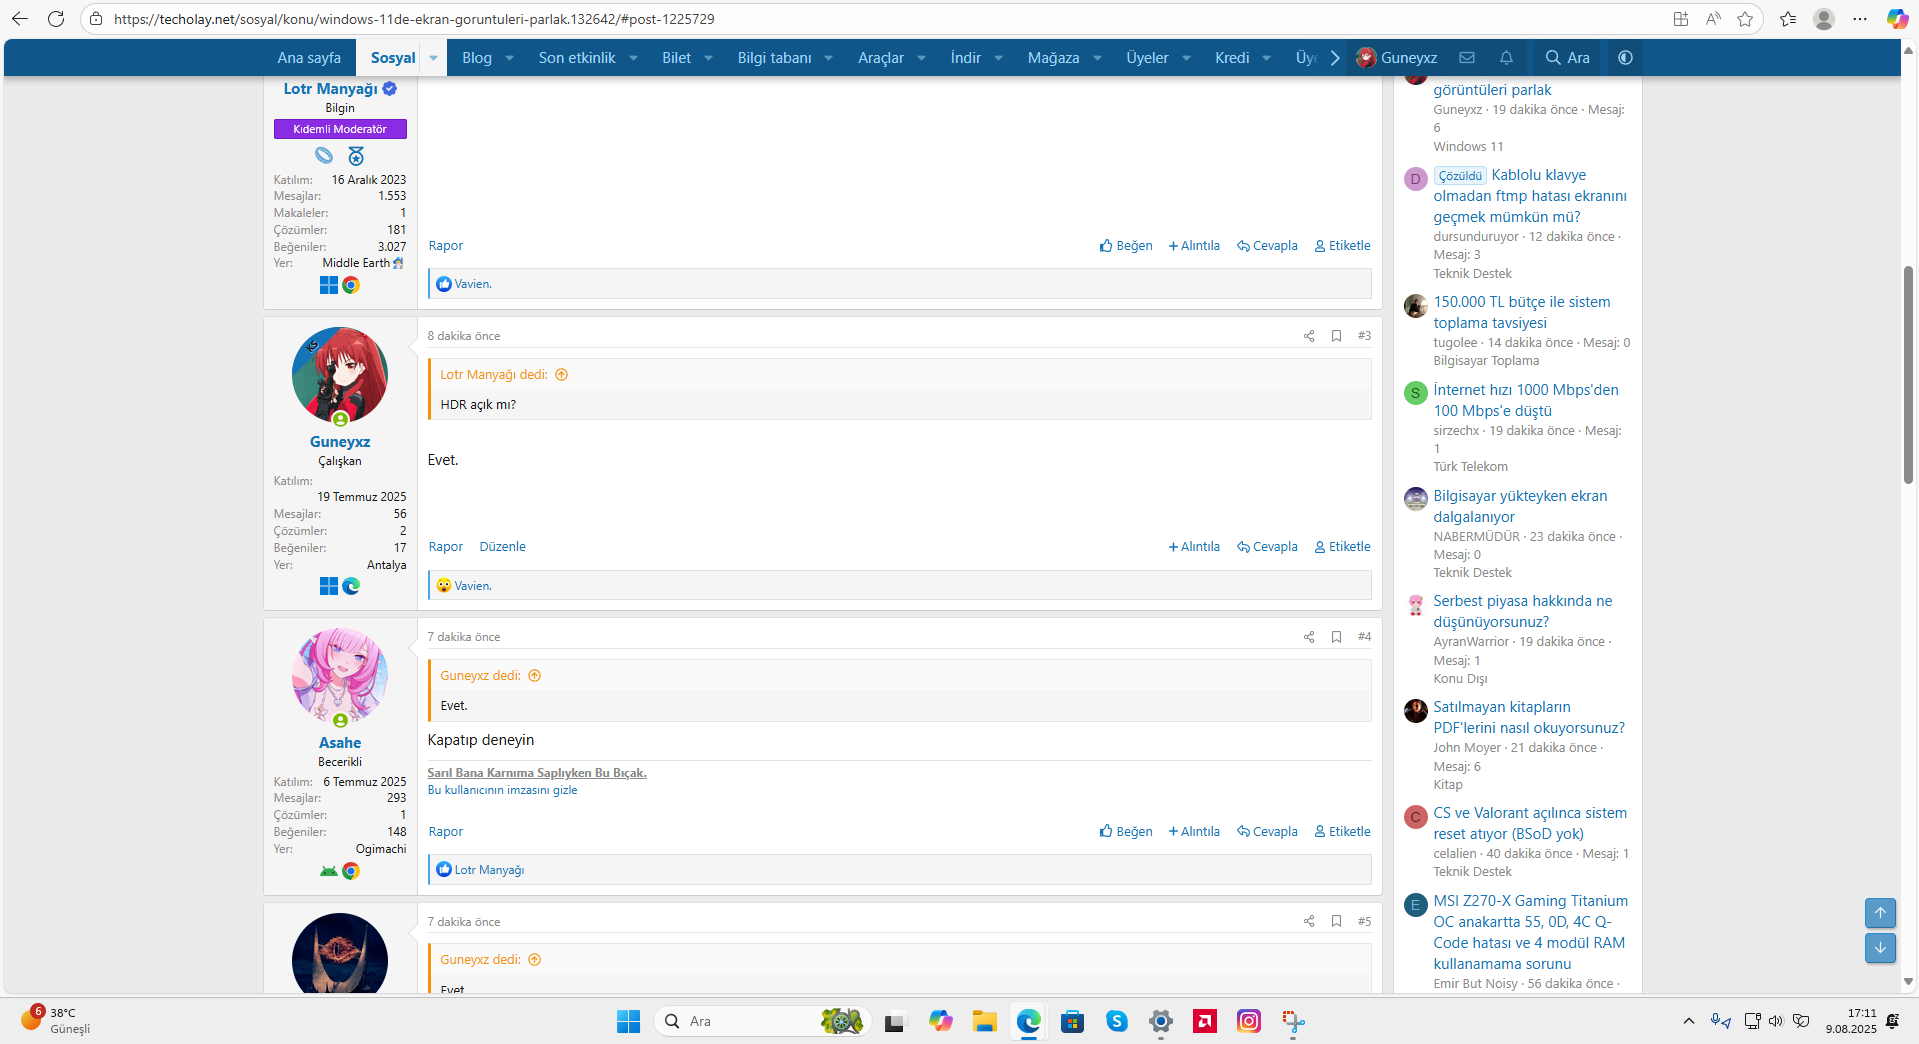
Task: Open File Explorer from taskbar
Action: (x=985, y=1021)
